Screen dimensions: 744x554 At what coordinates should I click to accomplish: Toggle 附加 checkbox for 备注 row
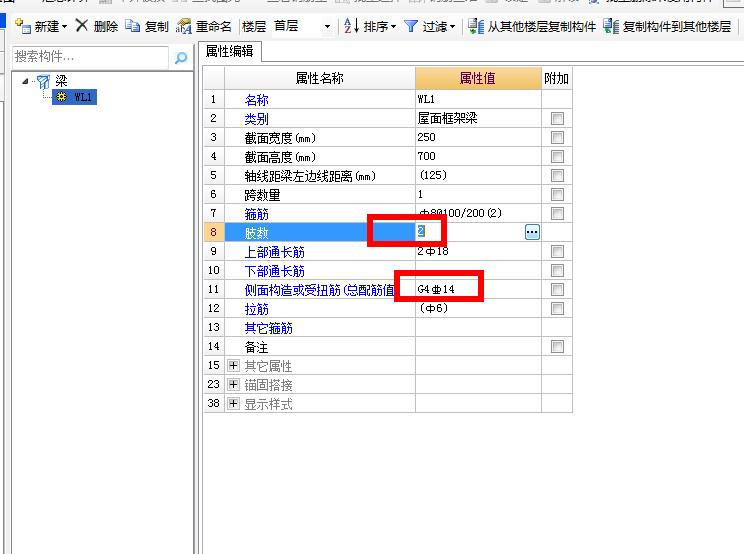click(557, 346)
